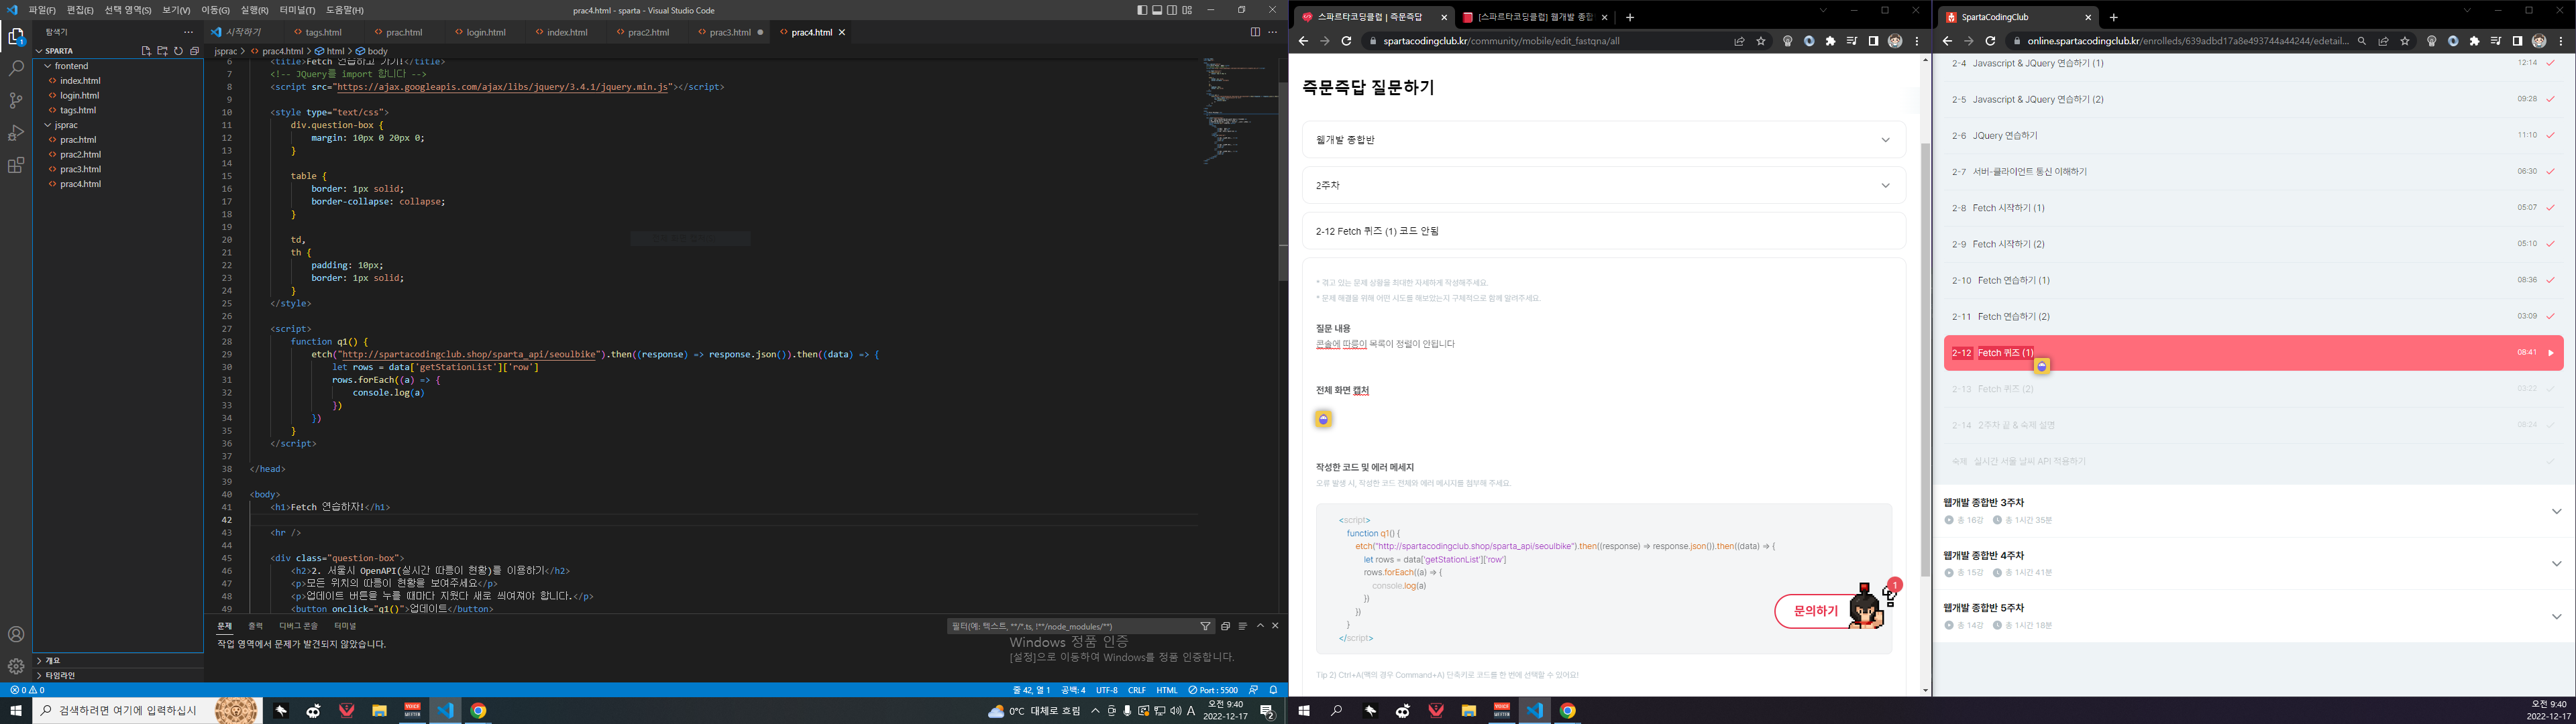Show errors and warnings count in the status bar
2576x724 pixels.
pyautogui.click(x=27, y=690)
